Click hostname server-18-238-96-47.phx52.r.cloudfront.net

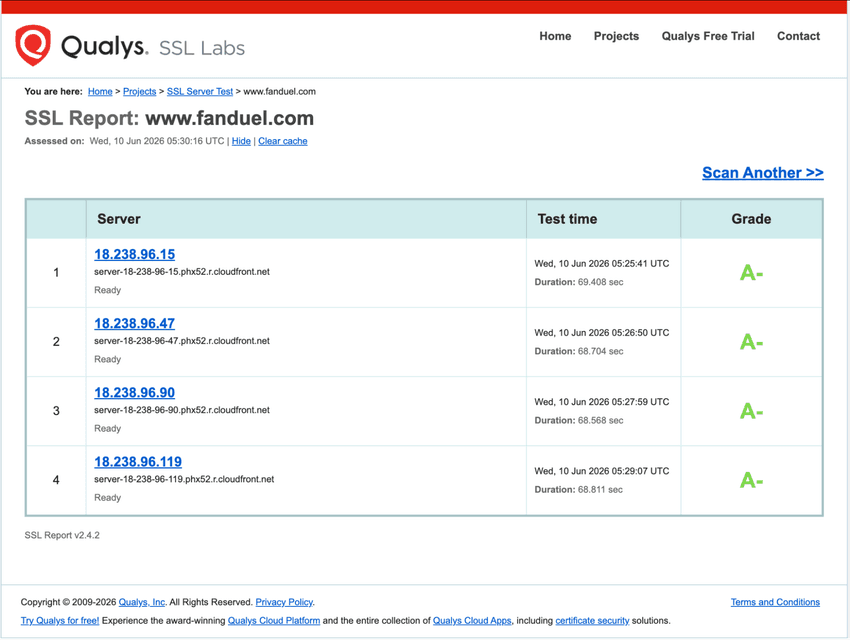(x=182, y=341)
